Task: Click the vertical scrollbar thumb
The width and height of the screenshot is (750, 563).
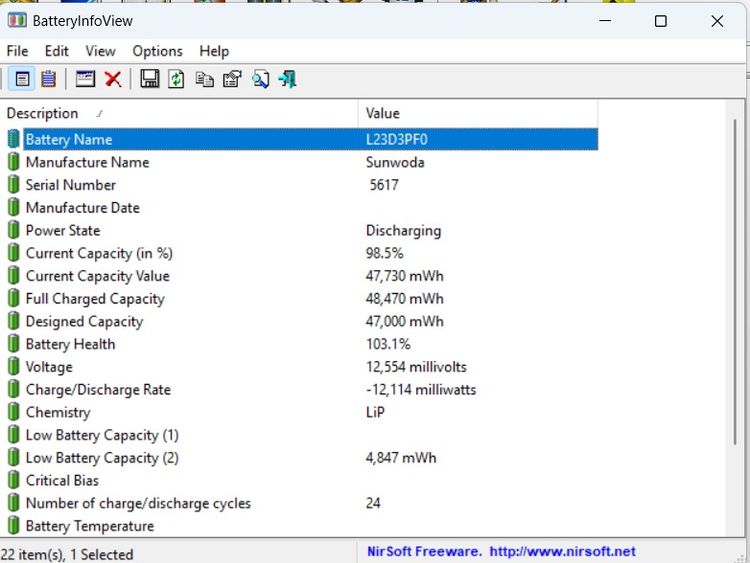Action: [735, 282]
